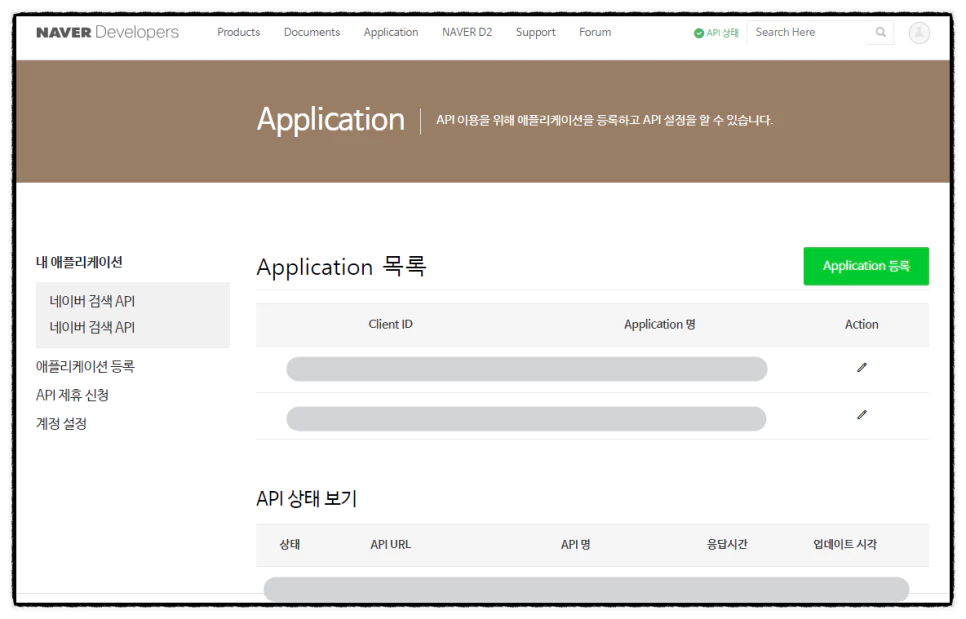Go to NAVER D2 menu item
The height and width of the screenshot is (619, 966).
pos(467,32)
